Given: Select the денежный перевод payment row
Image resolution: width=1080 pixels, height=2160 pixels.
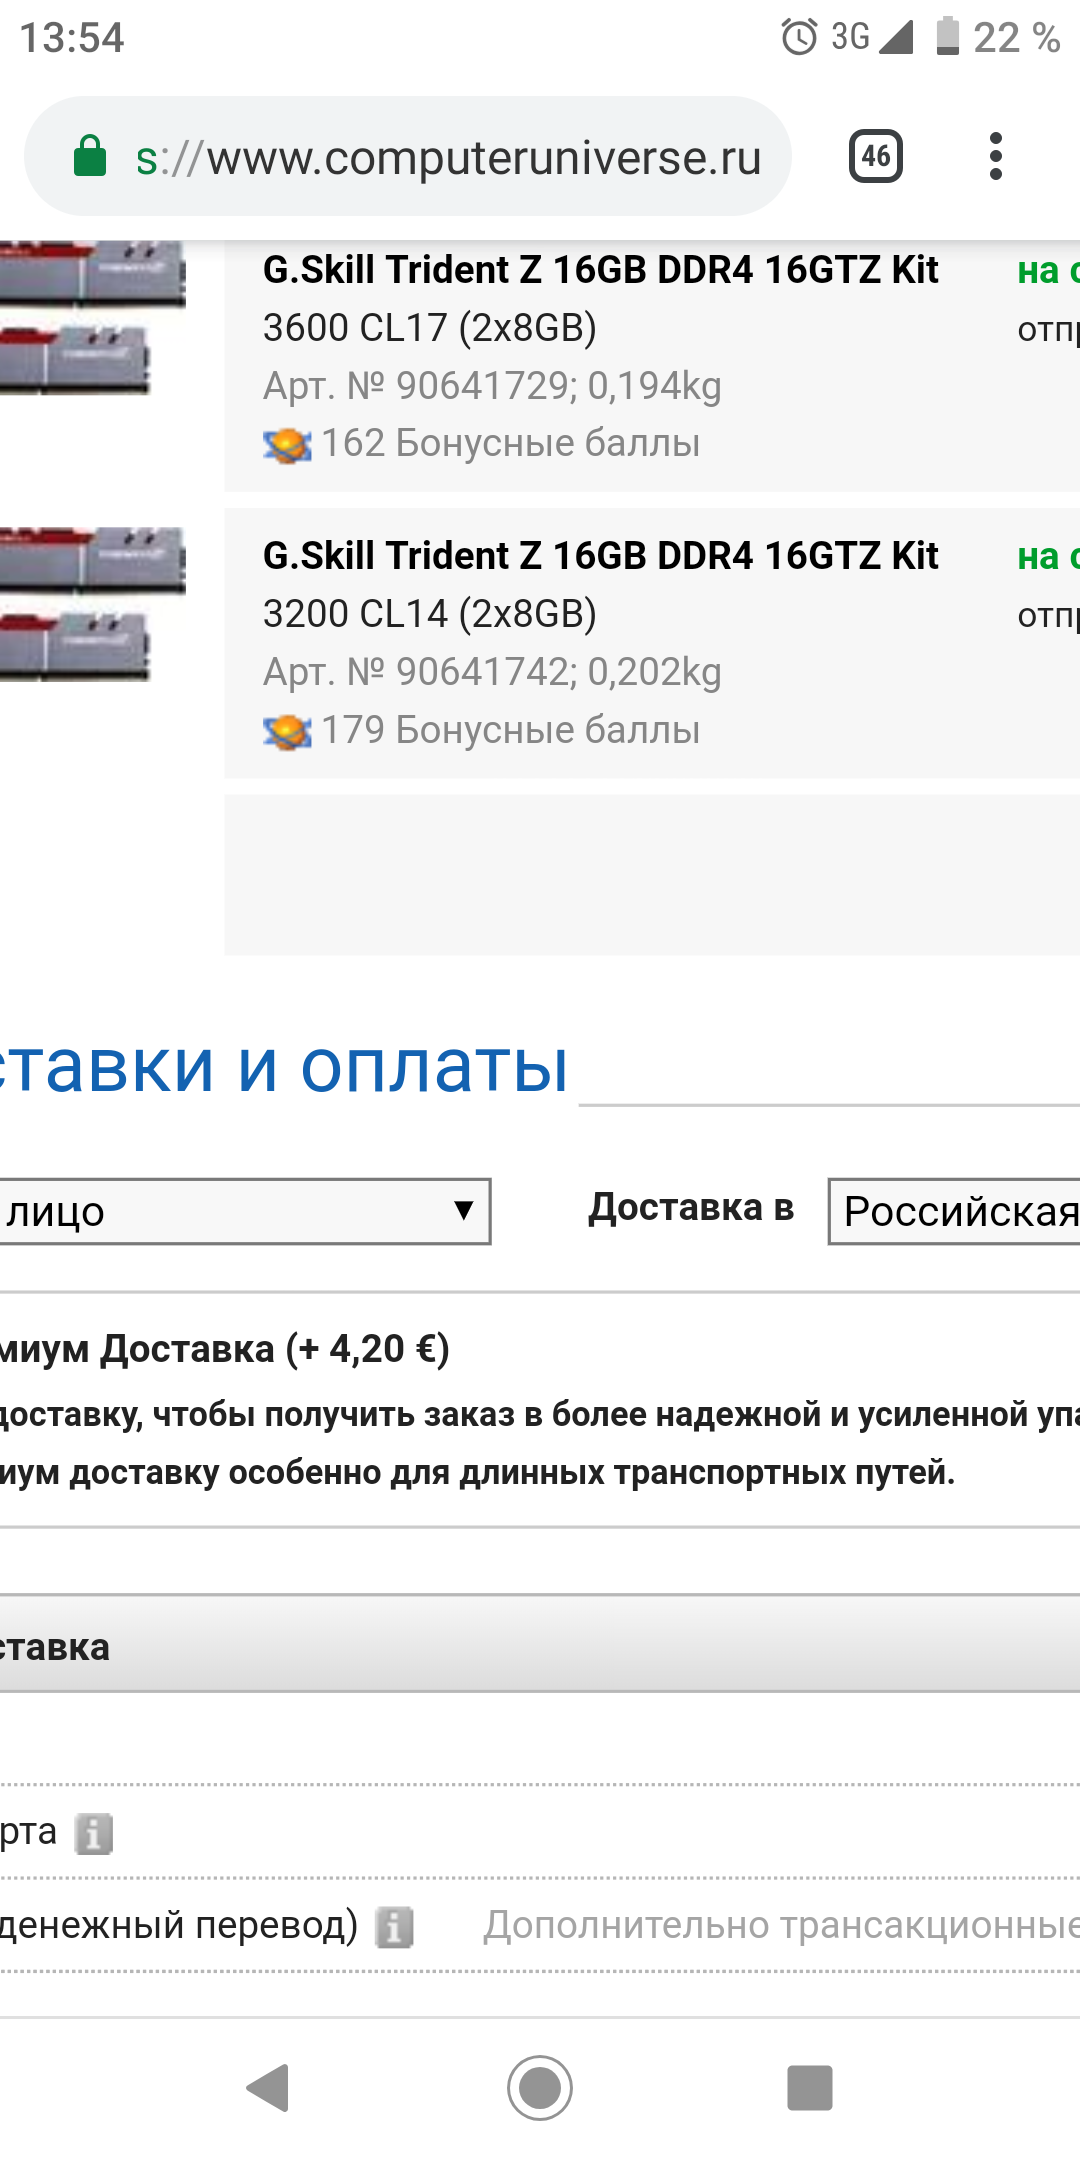Looking at the screenshot, I should (x=540, y=1926).
